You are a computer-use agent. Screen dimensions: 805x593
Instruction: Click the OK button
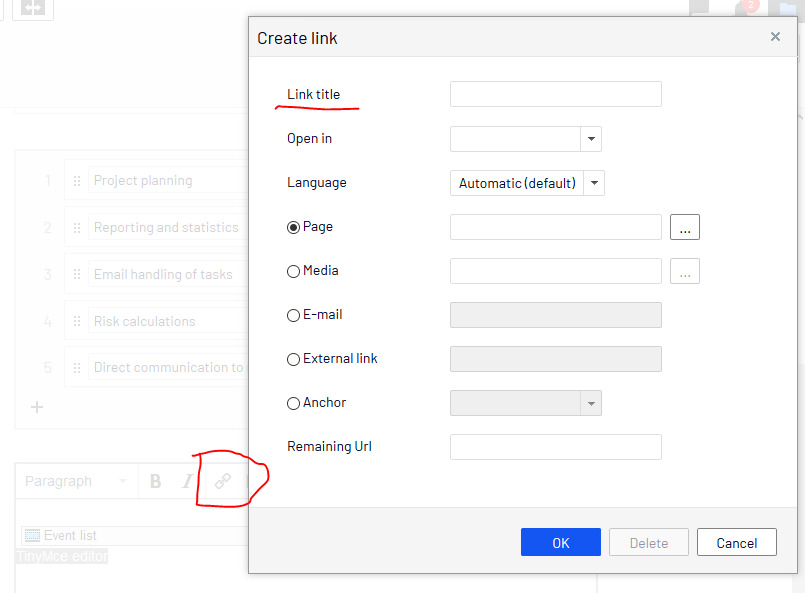pyautogui.click(x=560, y=542)
